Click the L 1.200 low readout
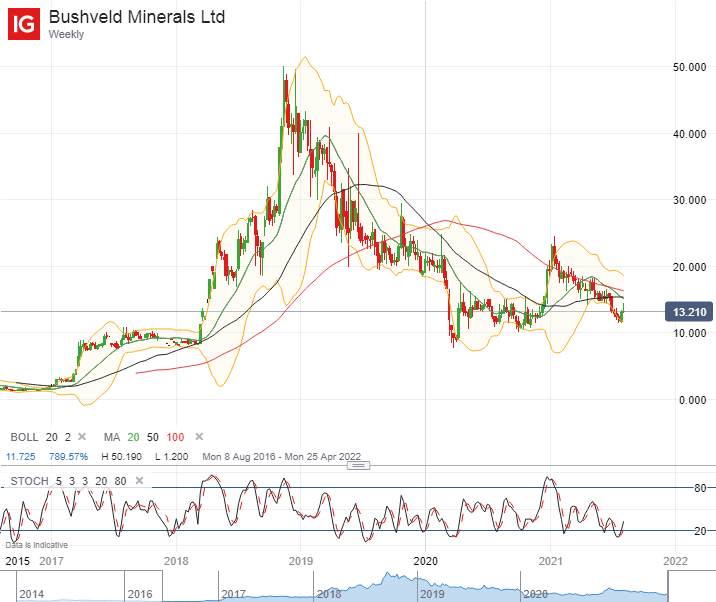This screenshot has width=716, height=602. pos(172,456)
